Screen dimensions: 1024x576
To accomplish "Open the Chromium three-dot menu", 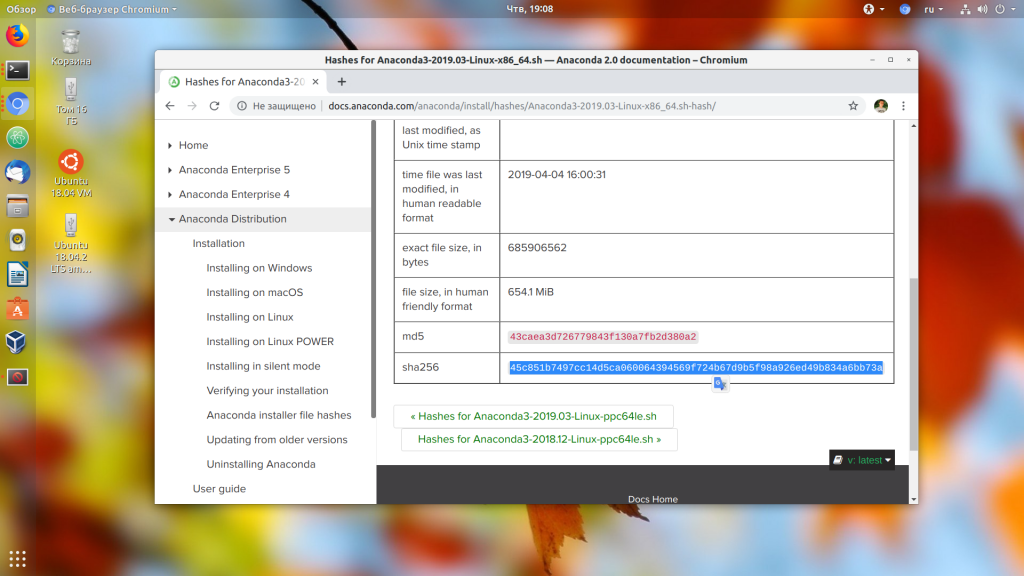I will point(903,106).
